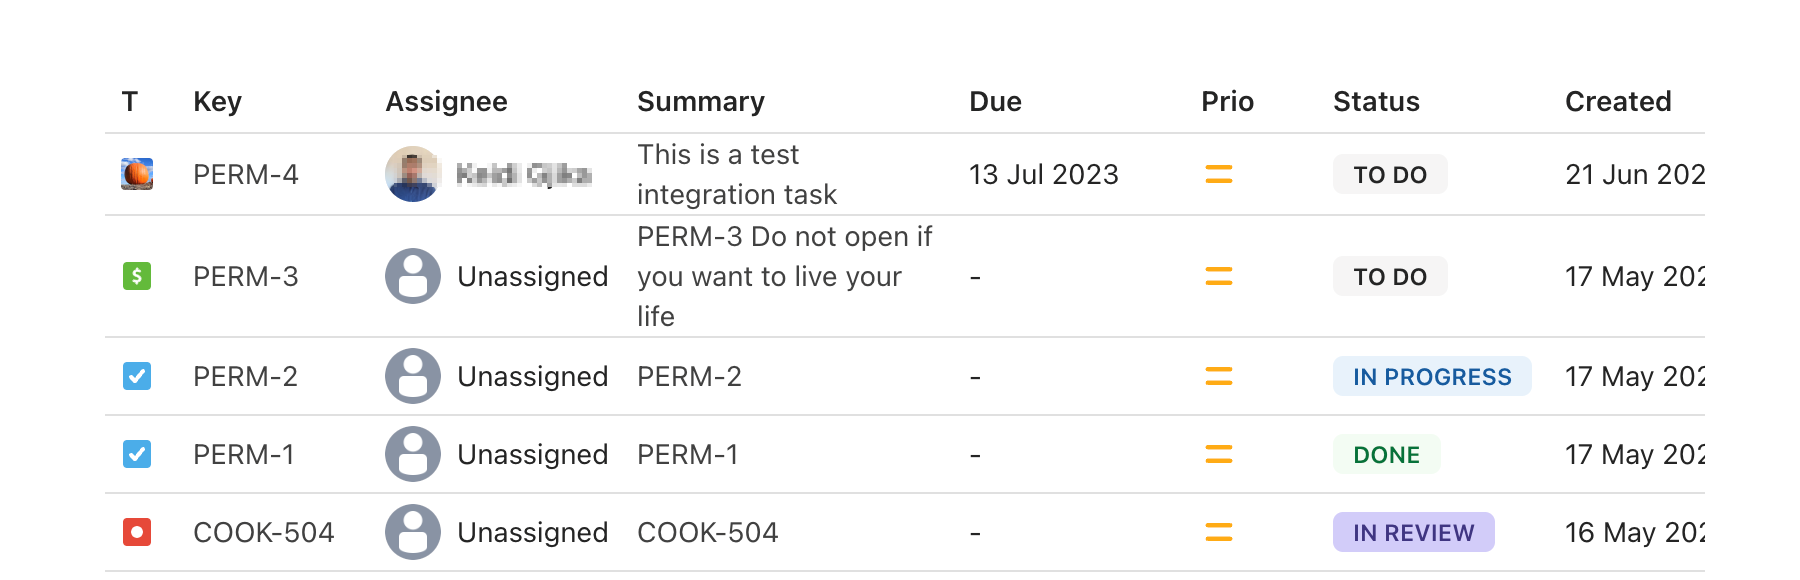Viewport: 1800px width, 580px height.
Task: Open the IN PROGRESS status badge
Action: 1431,377
